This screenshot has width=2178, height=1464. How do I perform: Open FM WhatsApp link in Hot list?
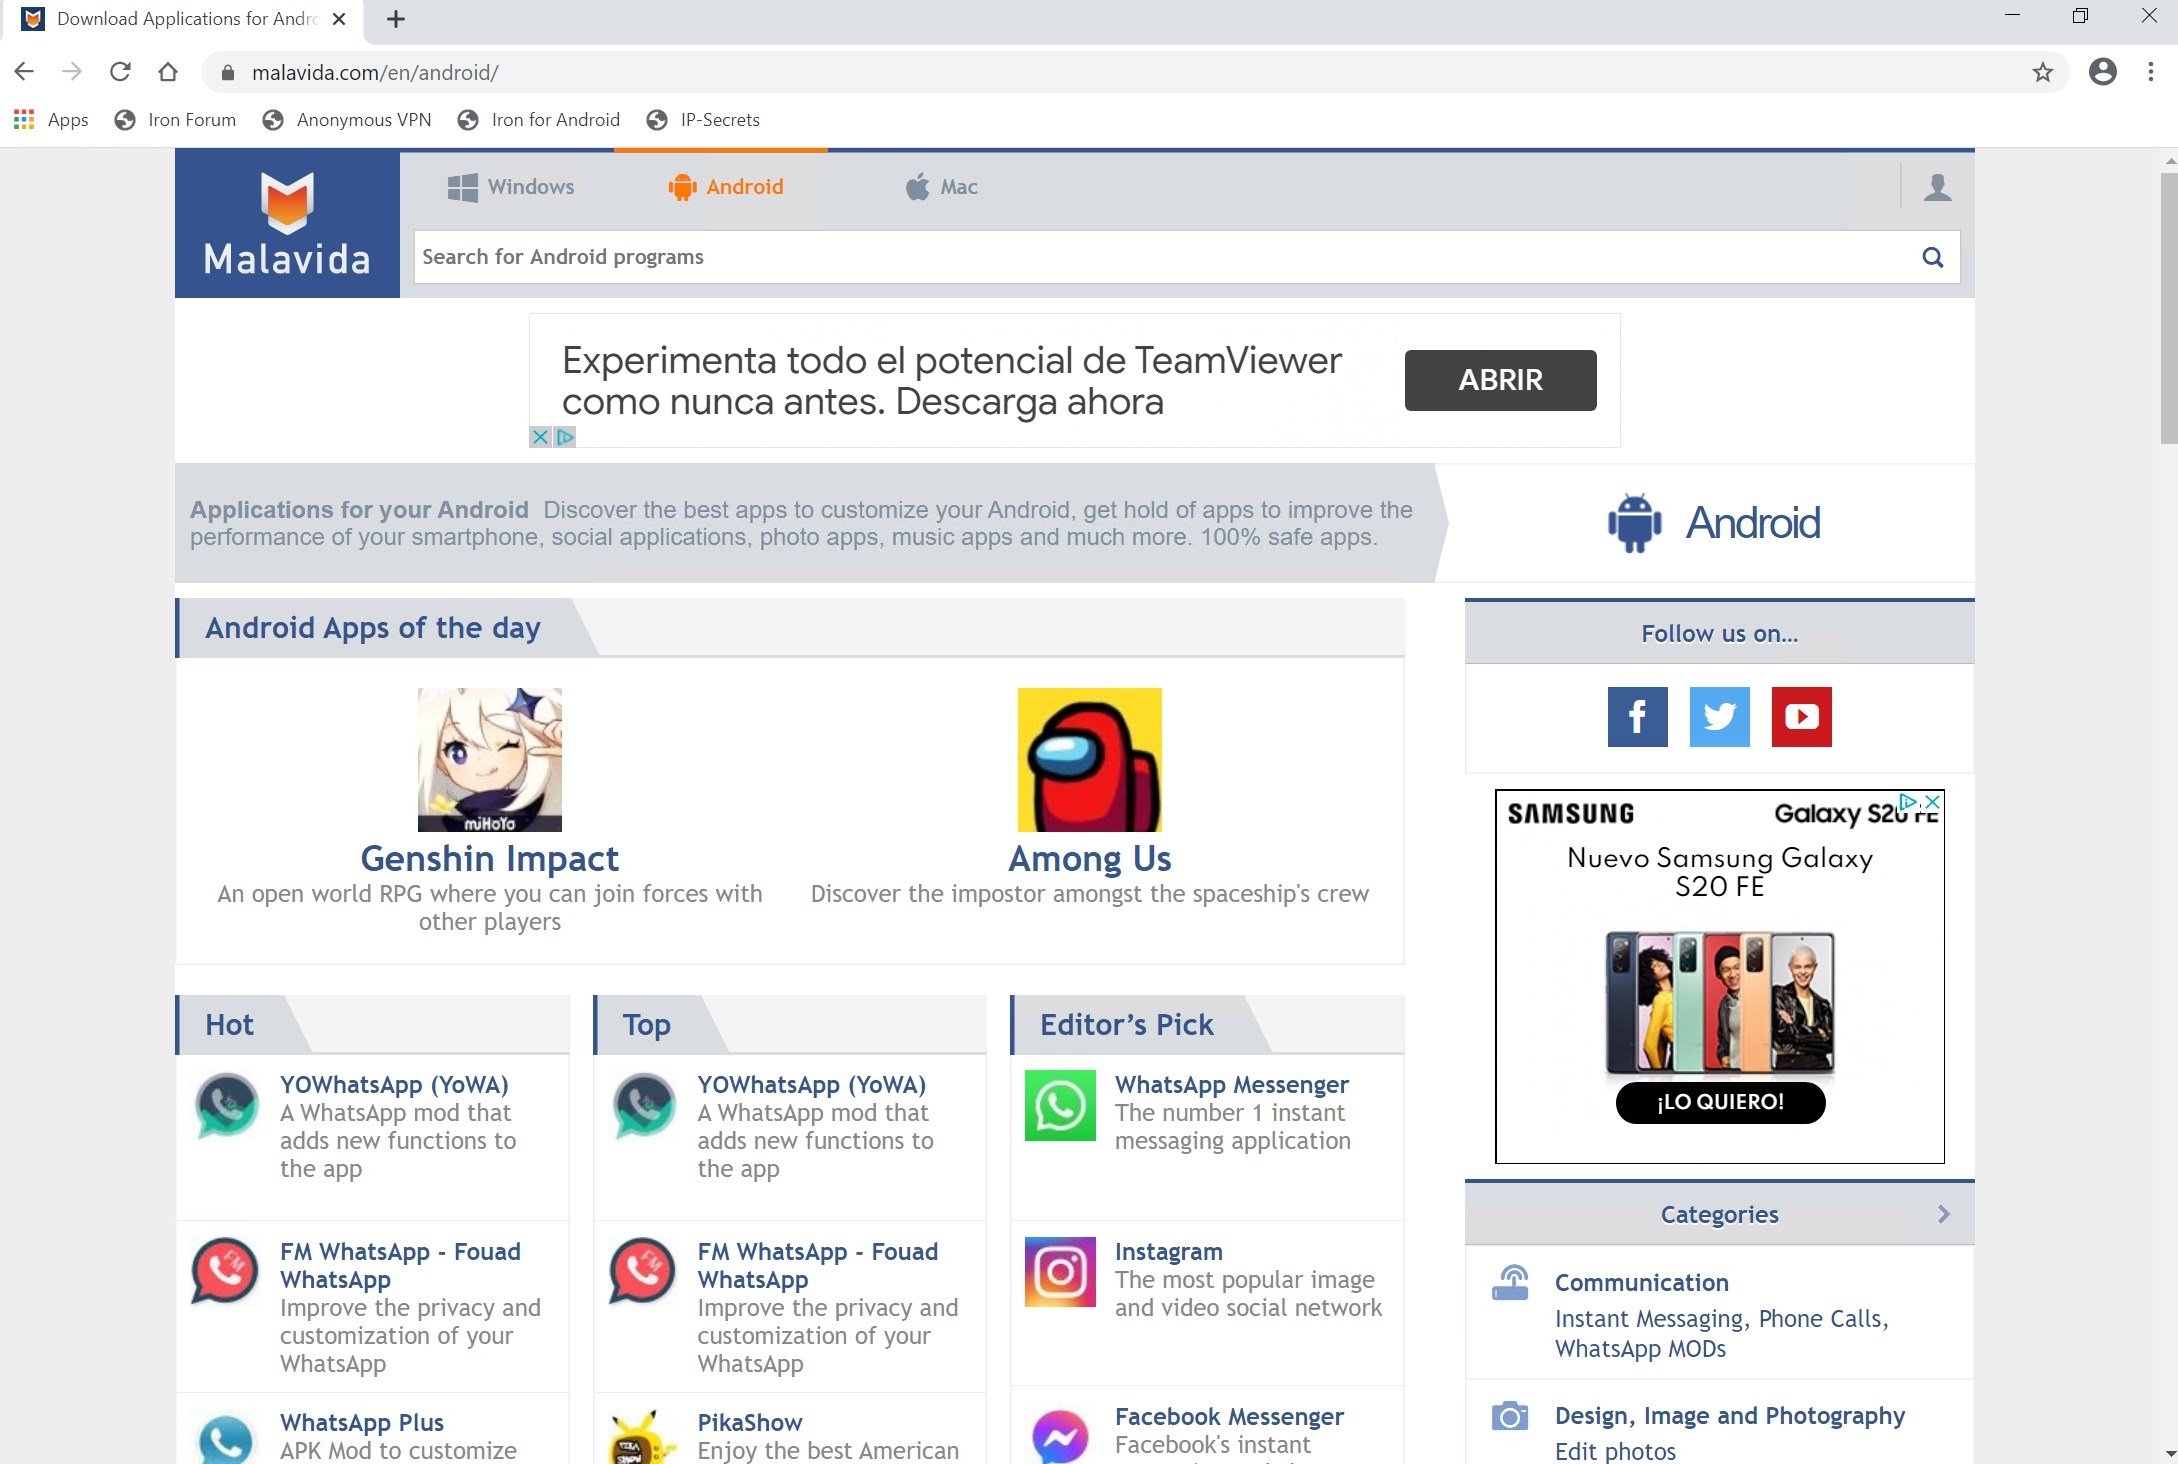400,1265
